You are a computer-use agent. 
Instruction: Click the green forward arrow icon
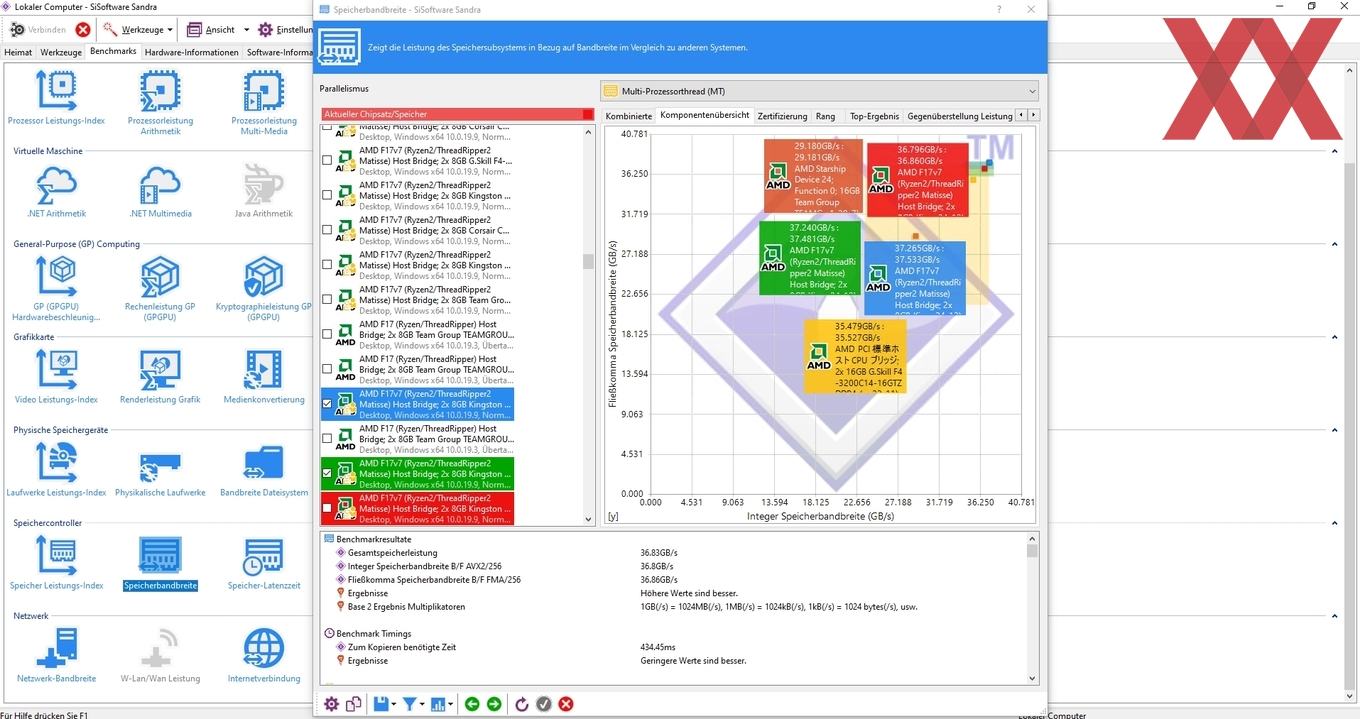point(494,704)
